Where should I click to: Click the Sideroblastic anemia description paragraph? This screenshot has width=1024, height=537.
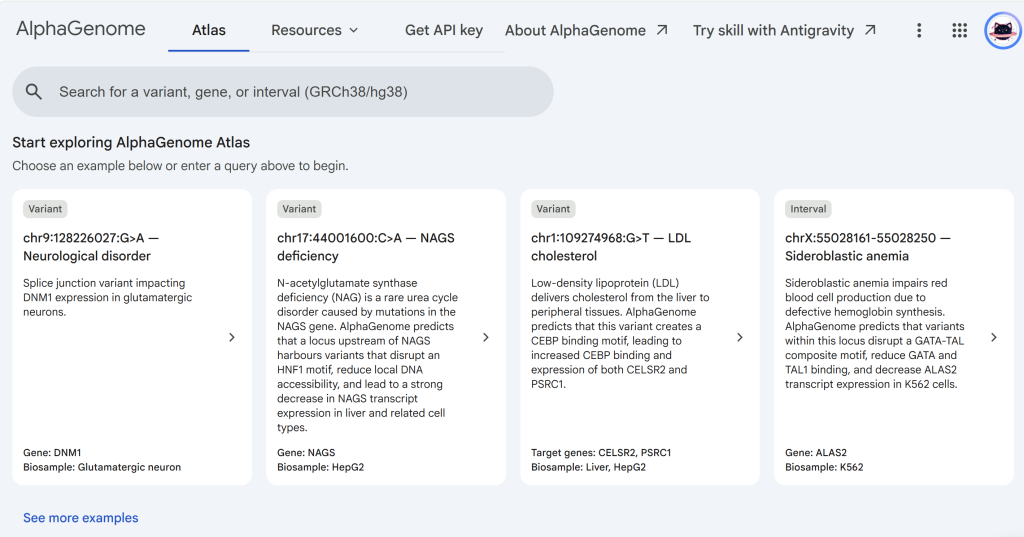point(874,333)
